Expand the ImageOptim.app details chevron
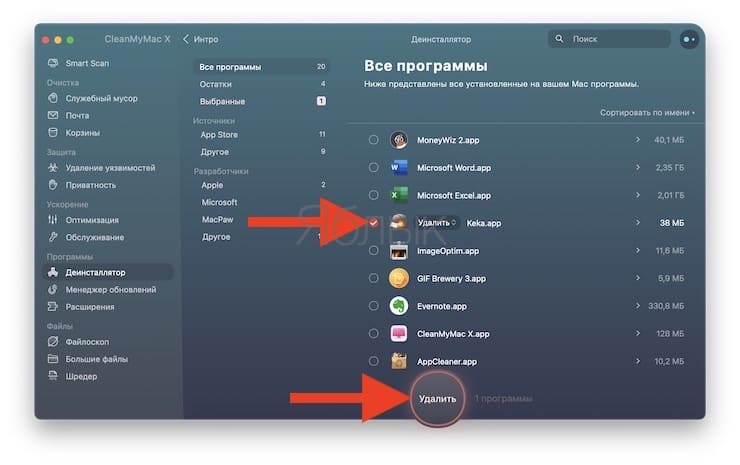 (x=638, y=250)
